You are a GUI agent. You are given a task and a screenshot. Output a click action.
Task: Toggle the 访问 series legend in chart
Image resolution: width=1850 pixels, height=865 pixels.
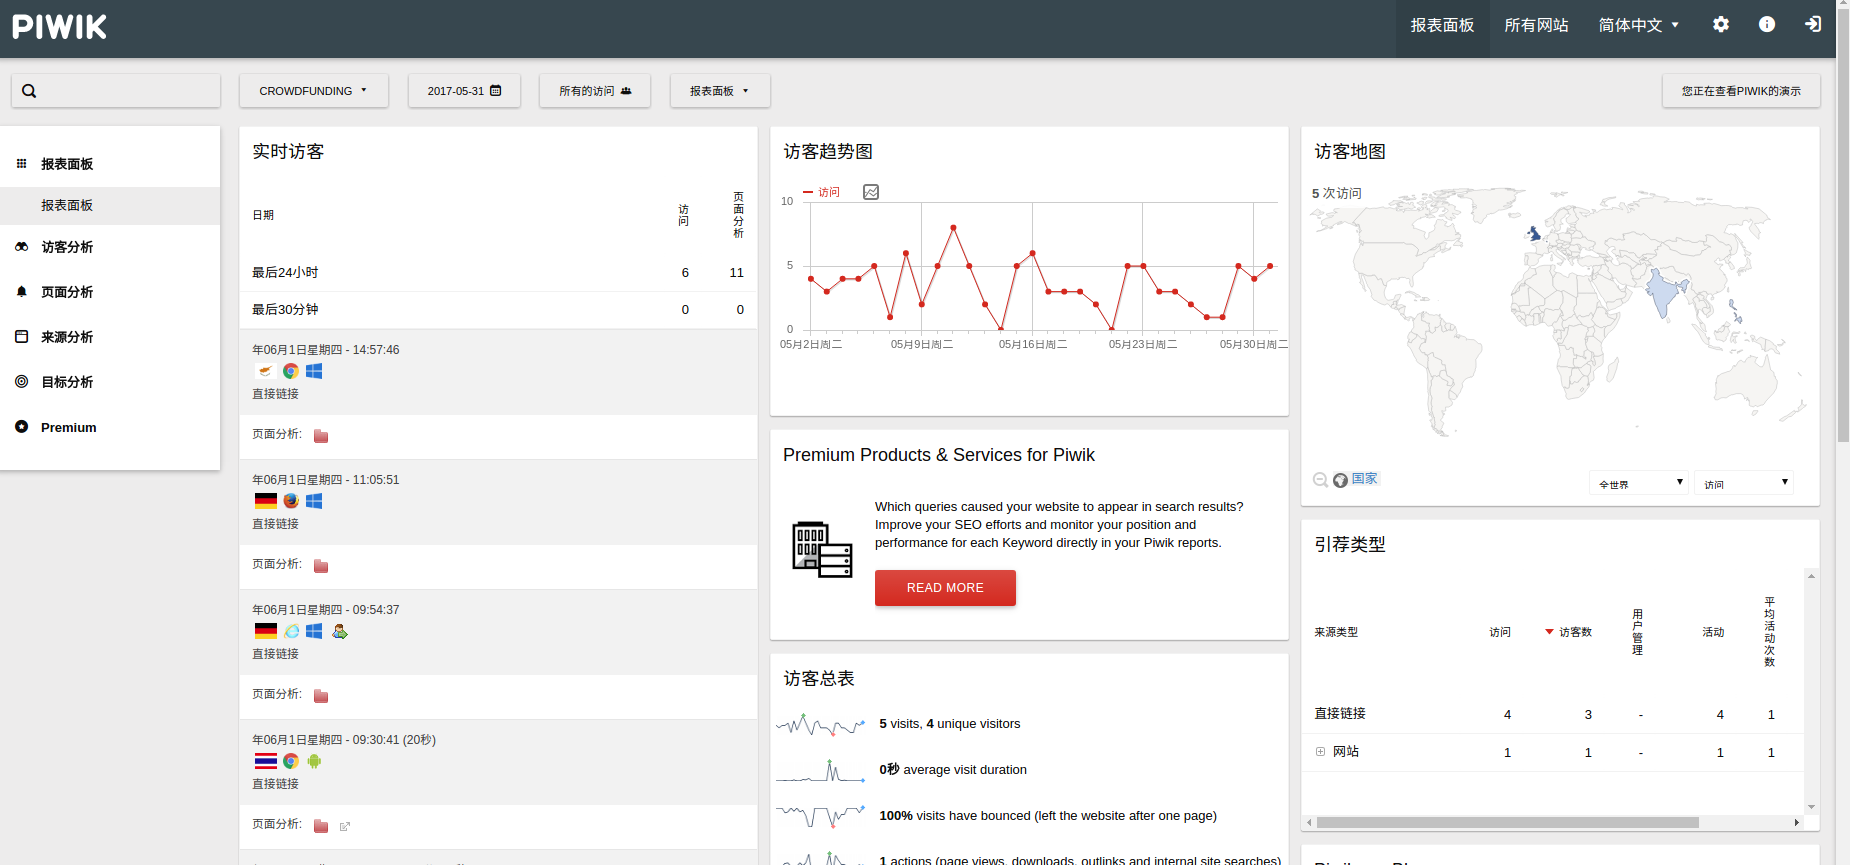(822, 192)
